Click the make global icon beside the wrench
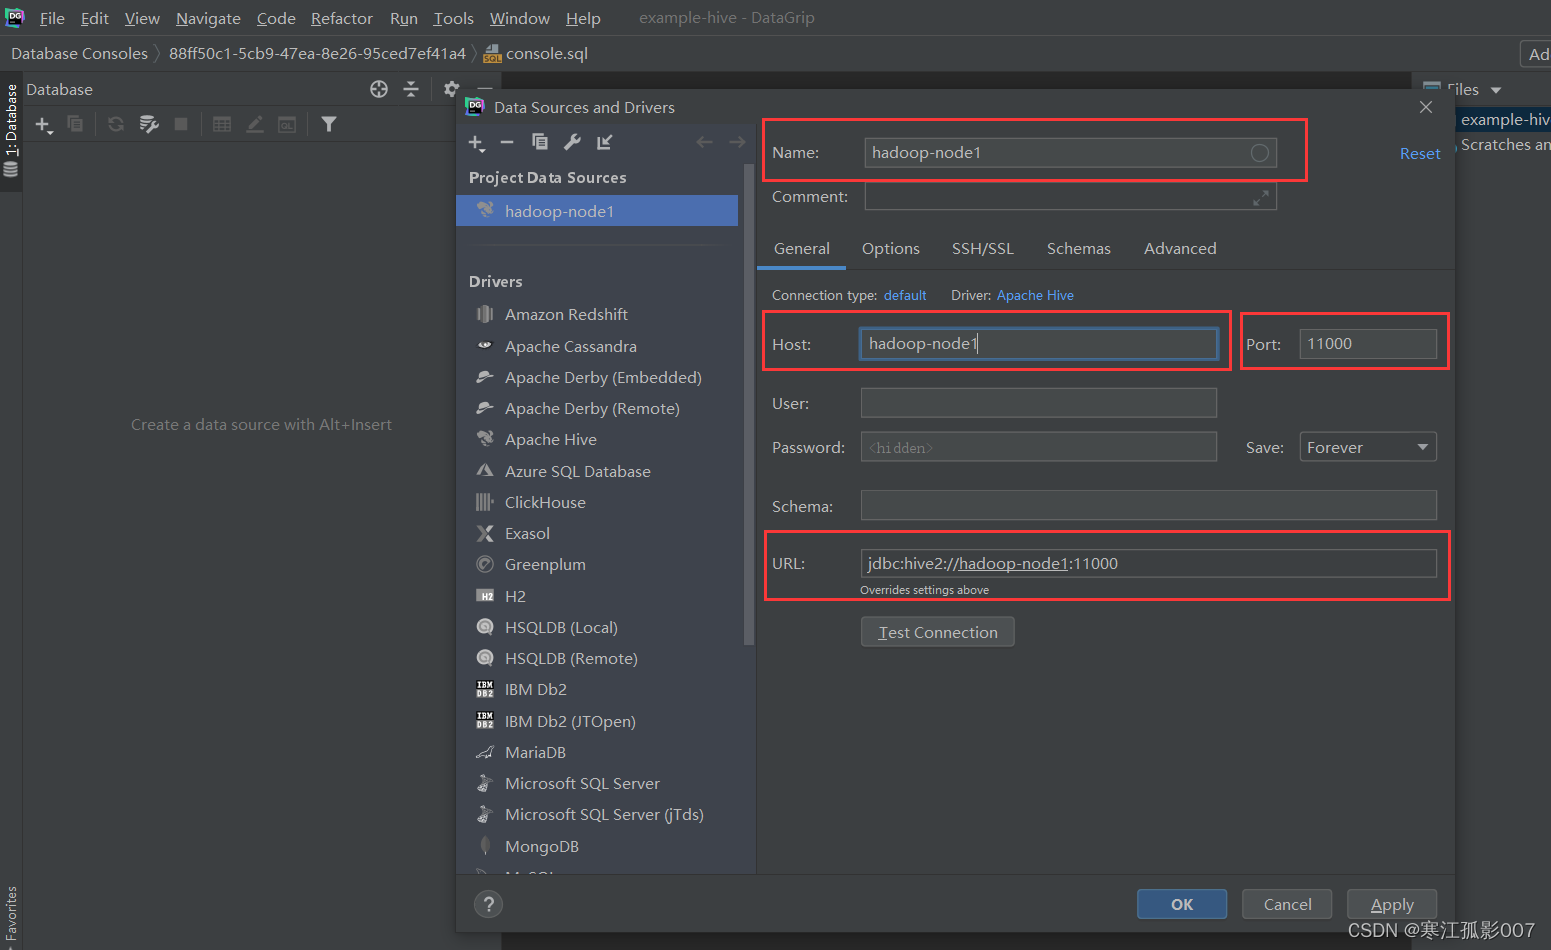This screenshot has width=1551, height=950. [605, 142]
